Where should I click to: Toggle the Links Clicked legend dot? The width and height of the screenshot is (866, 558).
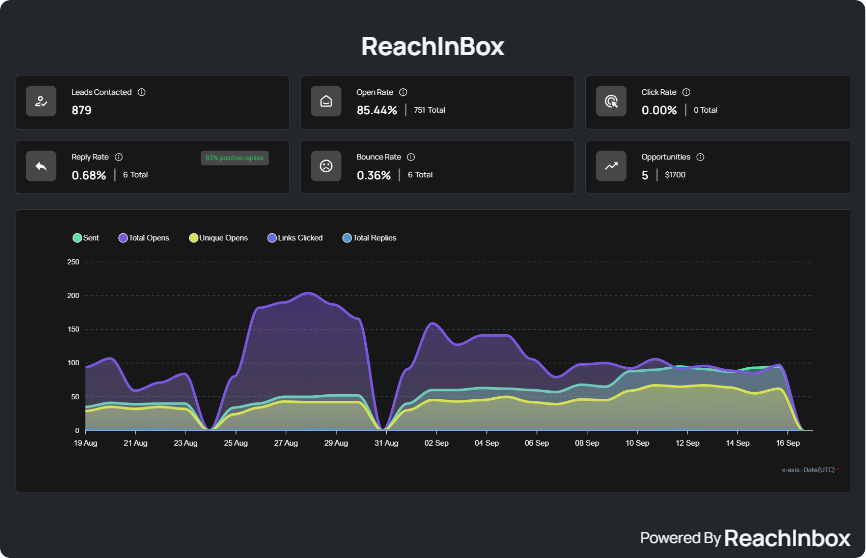tap(272, 238)
